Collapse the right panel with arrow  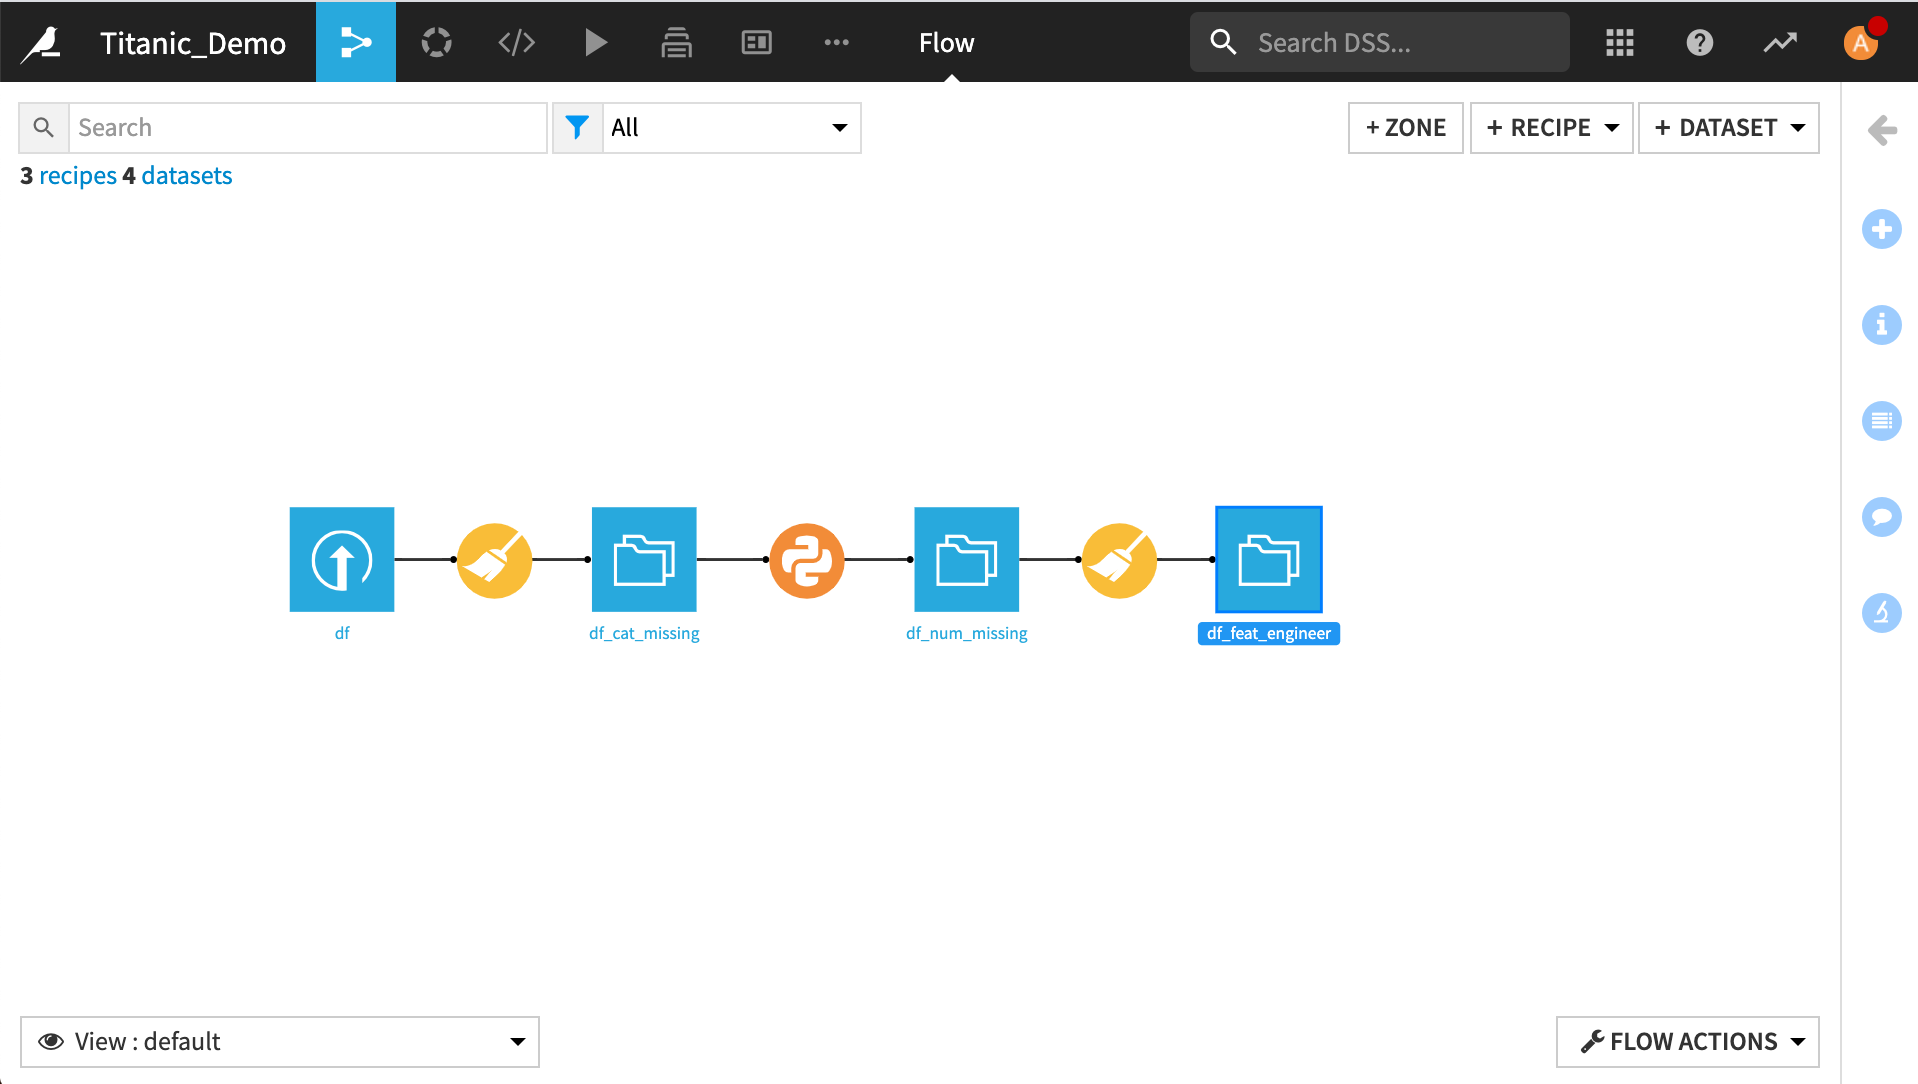(1882, 130)
